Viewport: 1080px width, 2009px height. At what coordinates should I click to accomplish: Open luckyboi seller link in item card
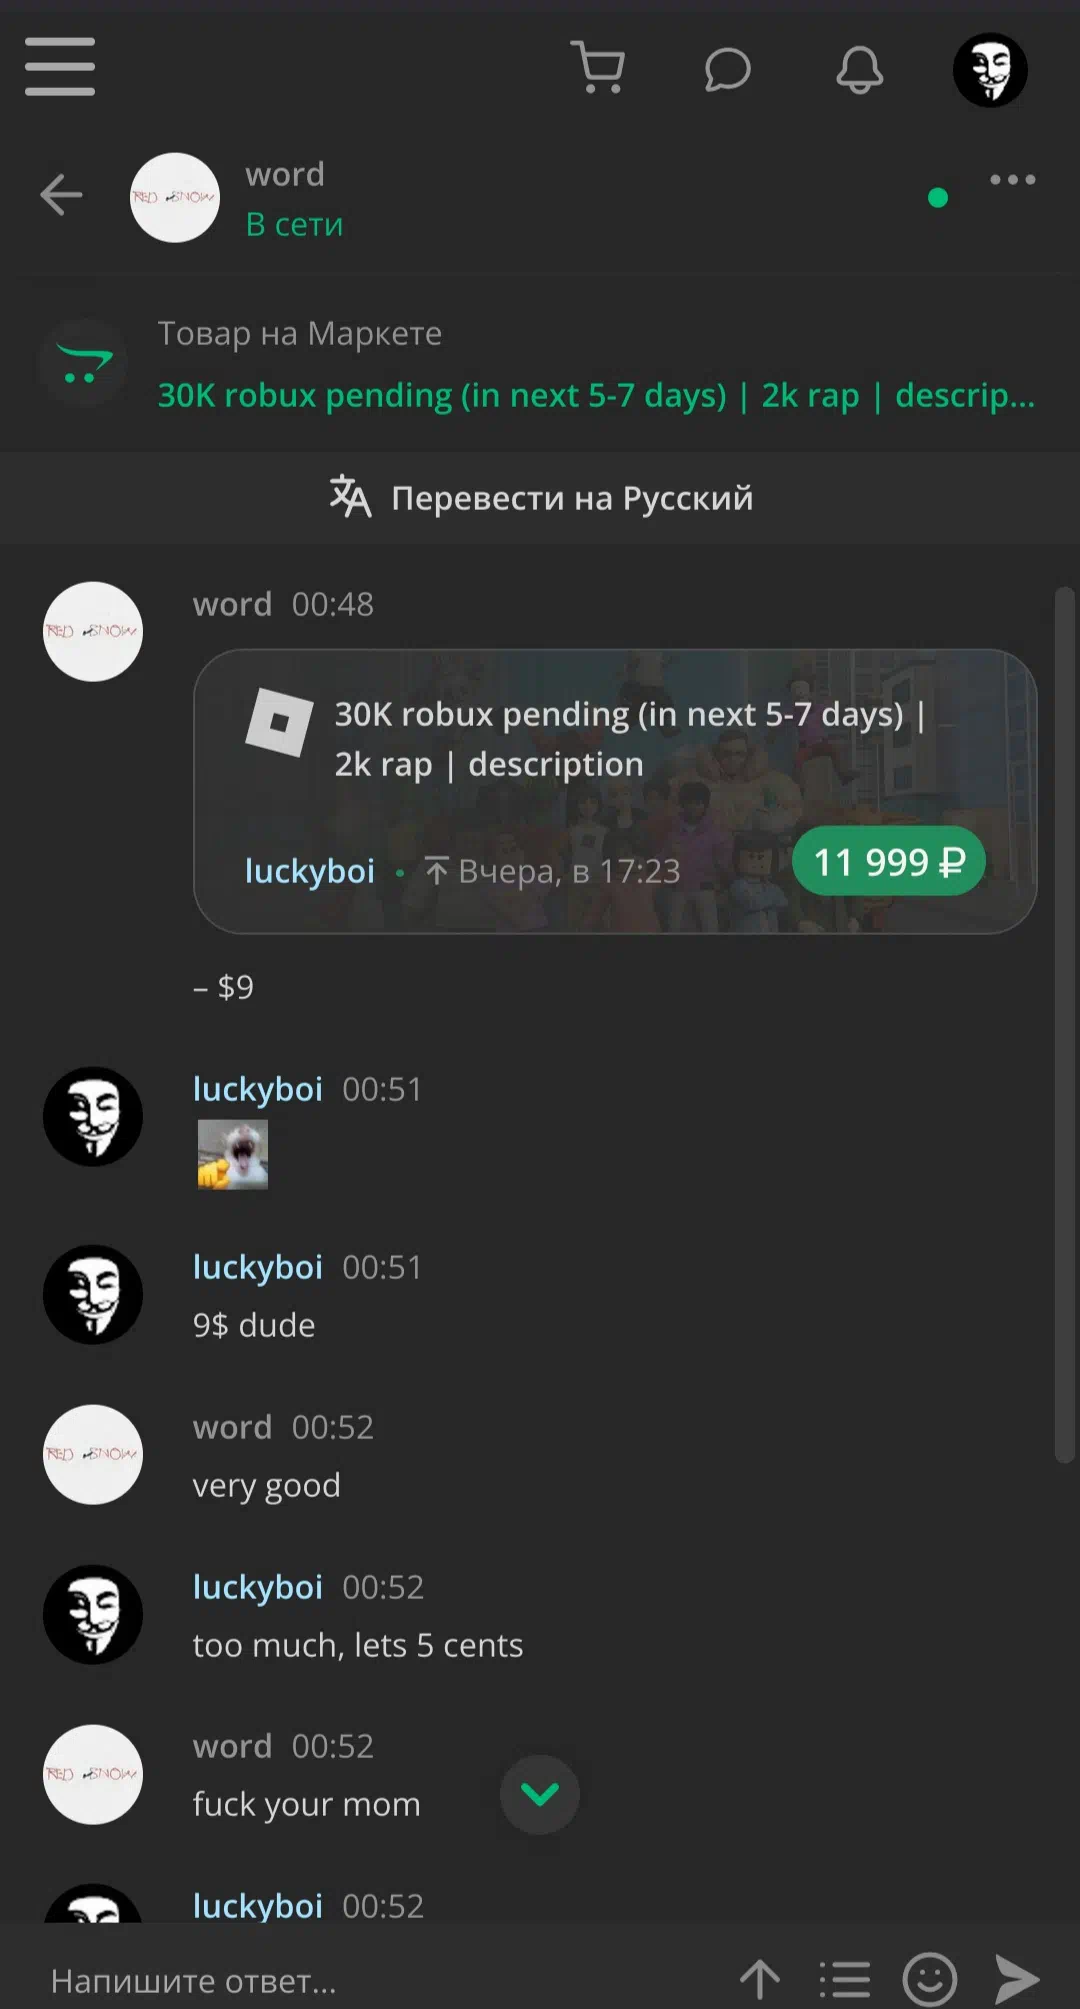pos(310,871)
